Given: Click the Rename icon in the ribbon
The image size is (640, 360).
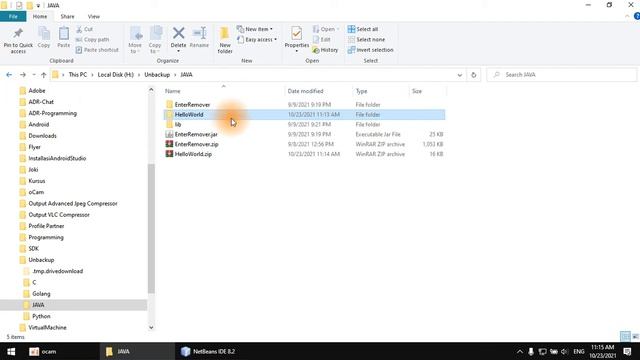Looking at the screenshot, I should point(199,38).
